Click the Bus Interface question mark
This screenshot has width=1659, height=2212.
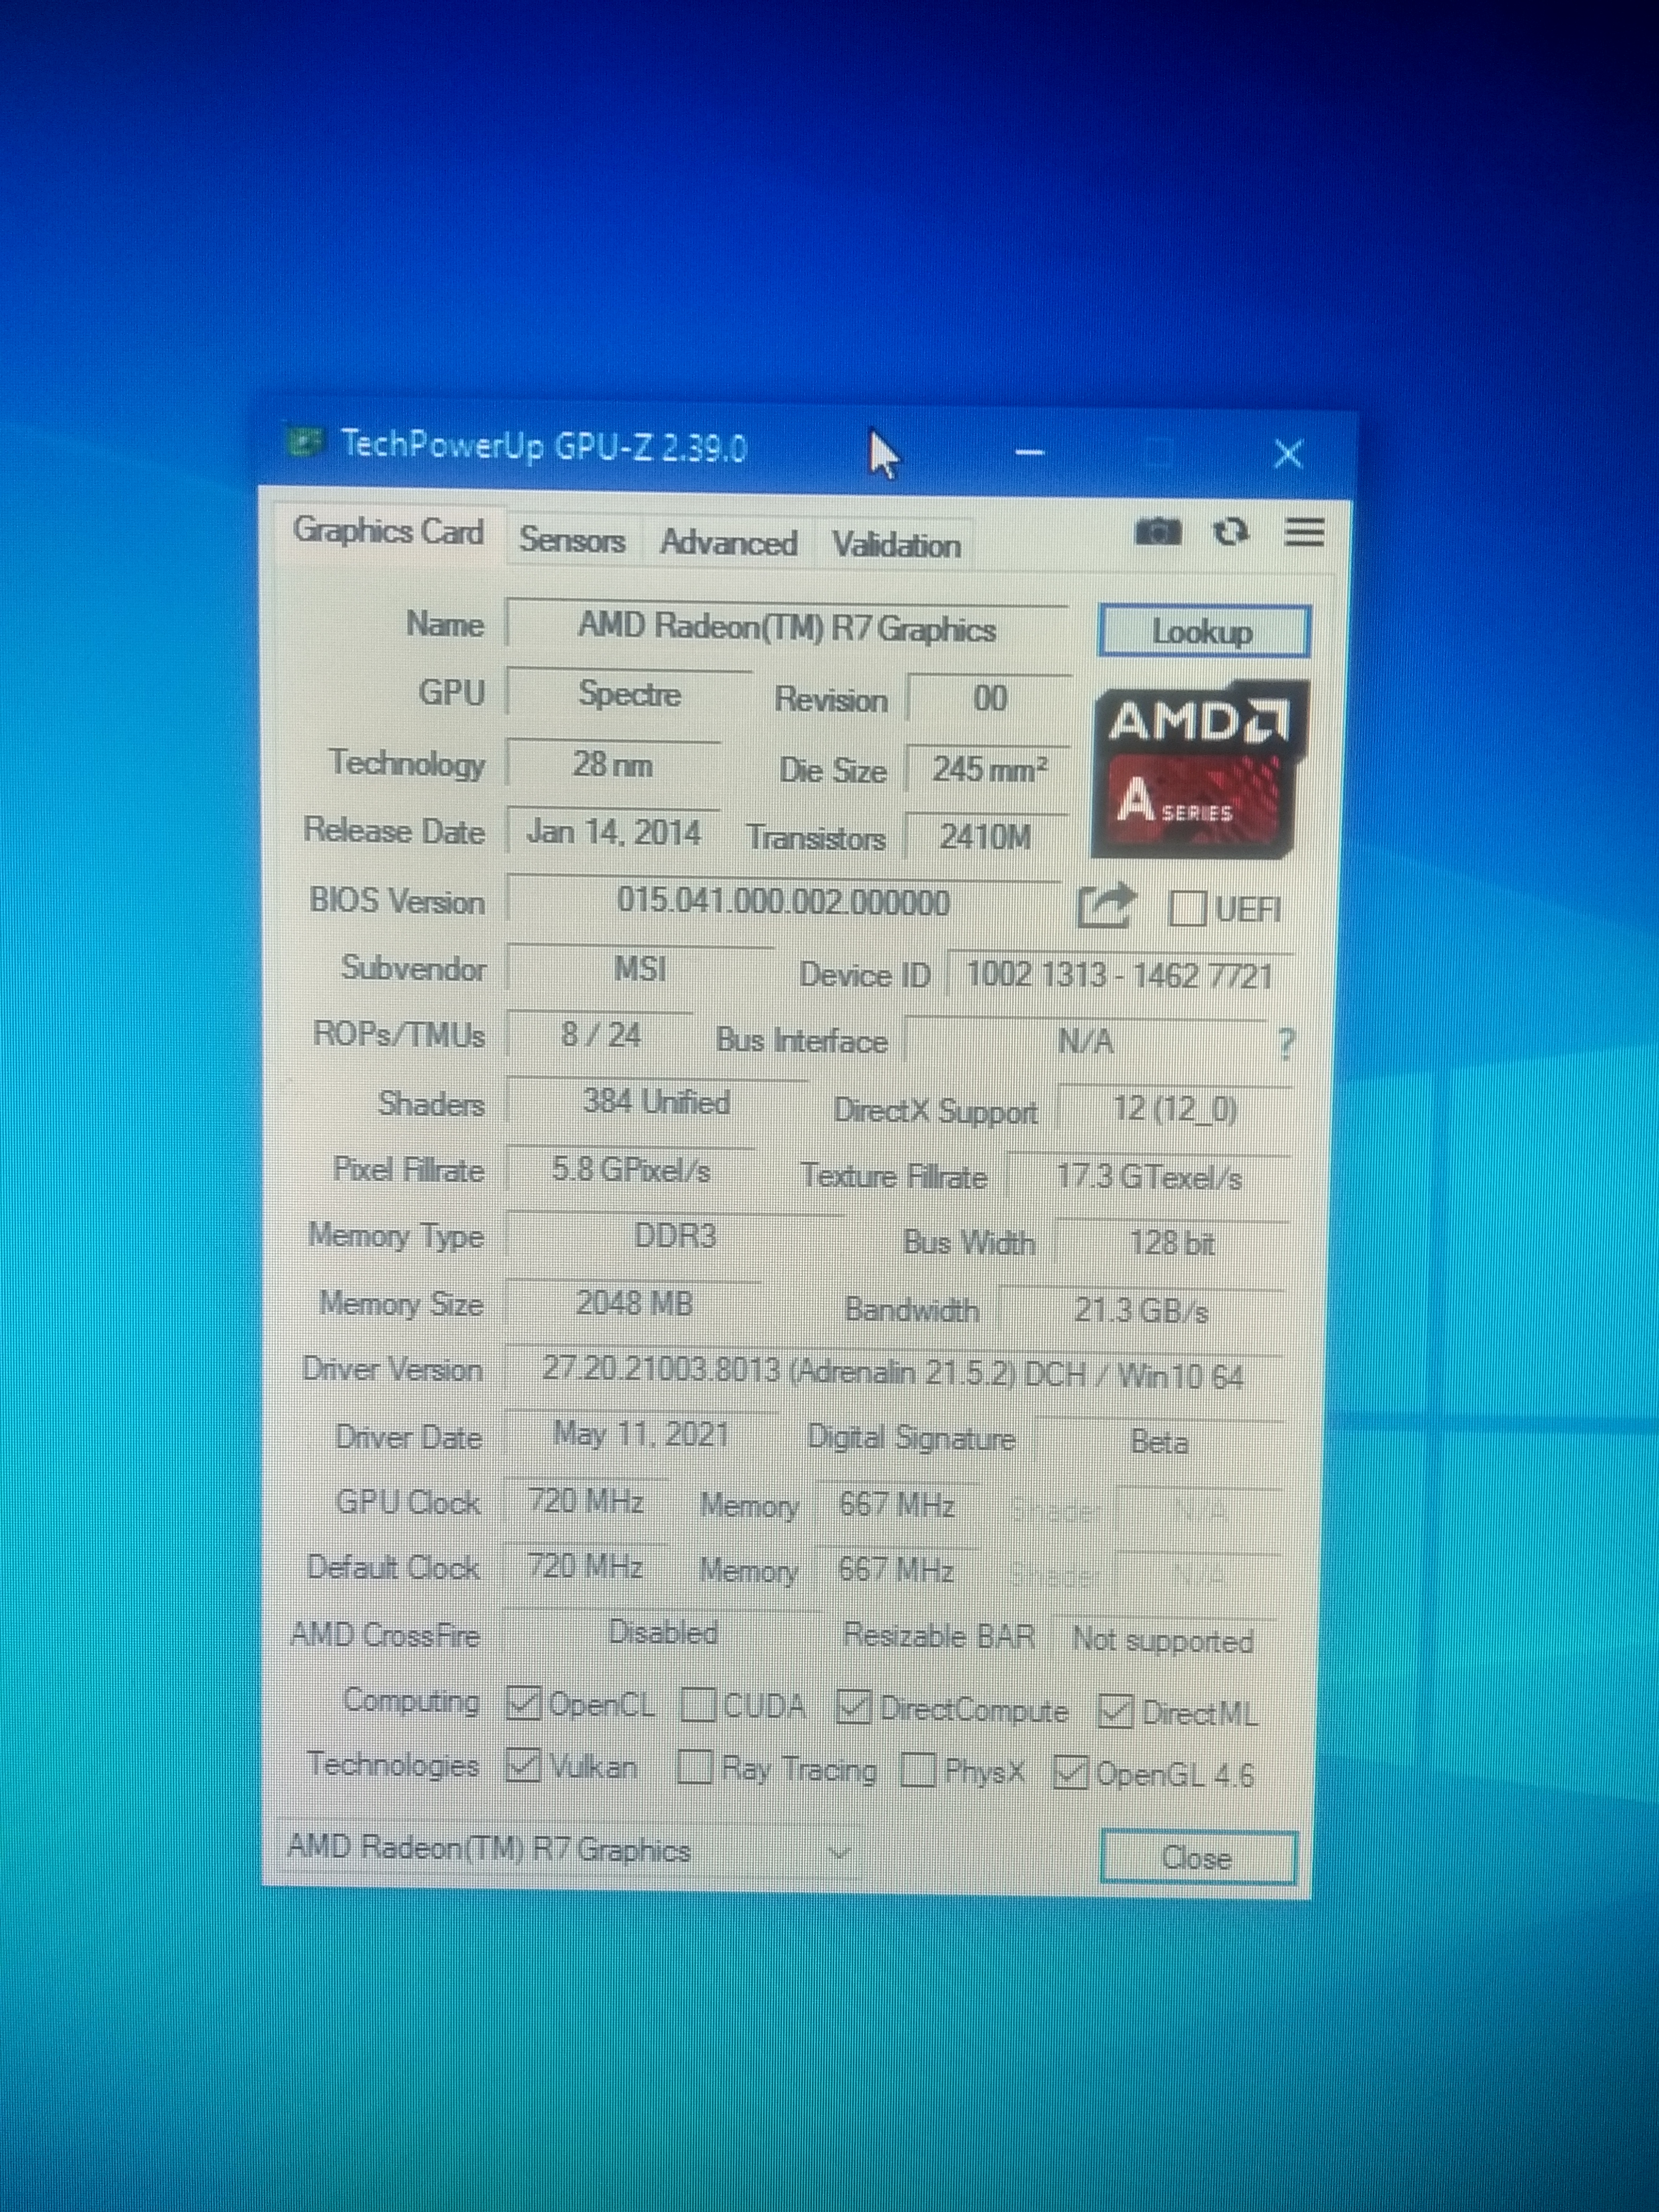click(1286, 1044)
